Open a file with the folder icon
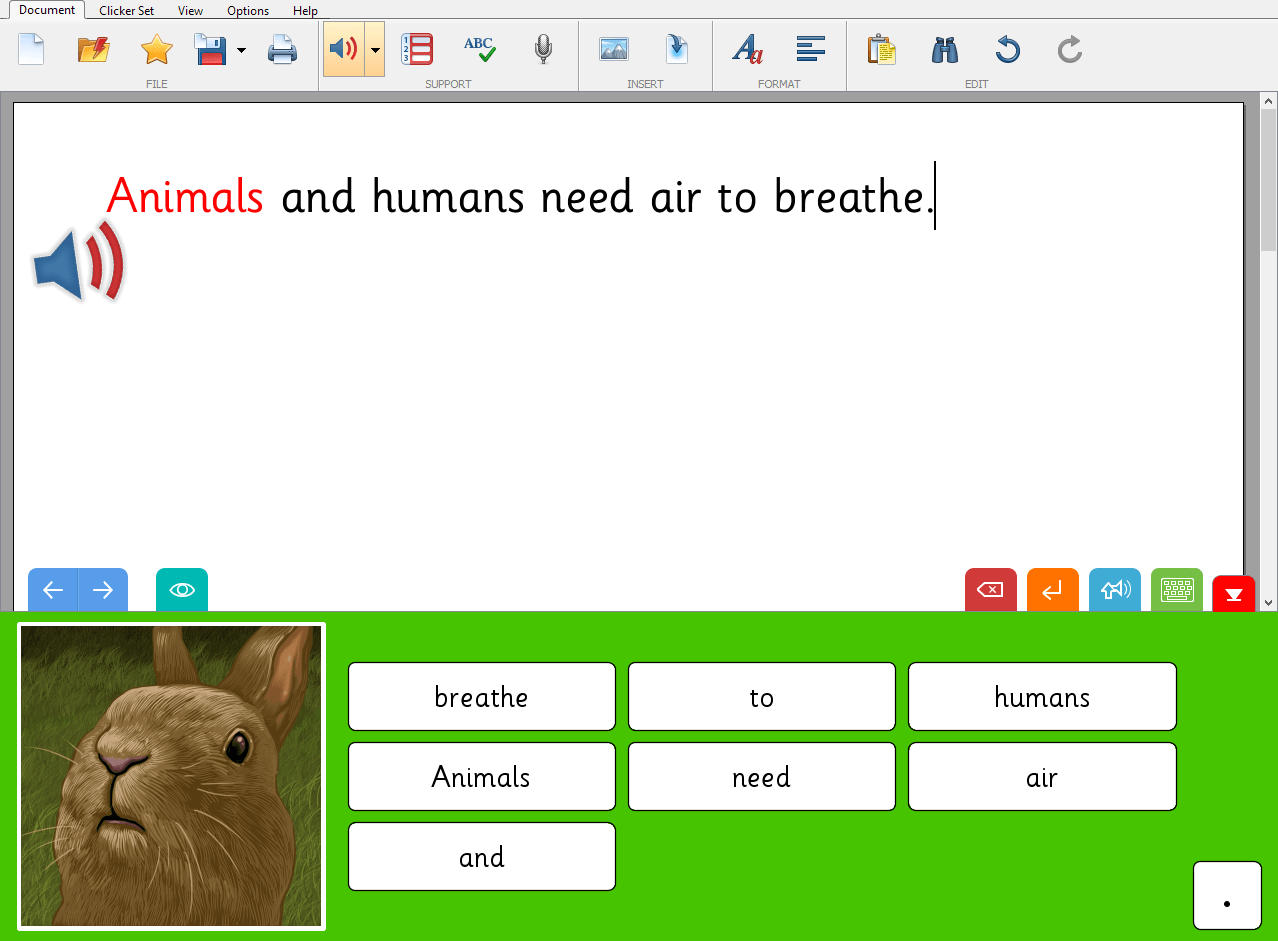This screenshot has height=941, width=1278. (x=93, y=49)
